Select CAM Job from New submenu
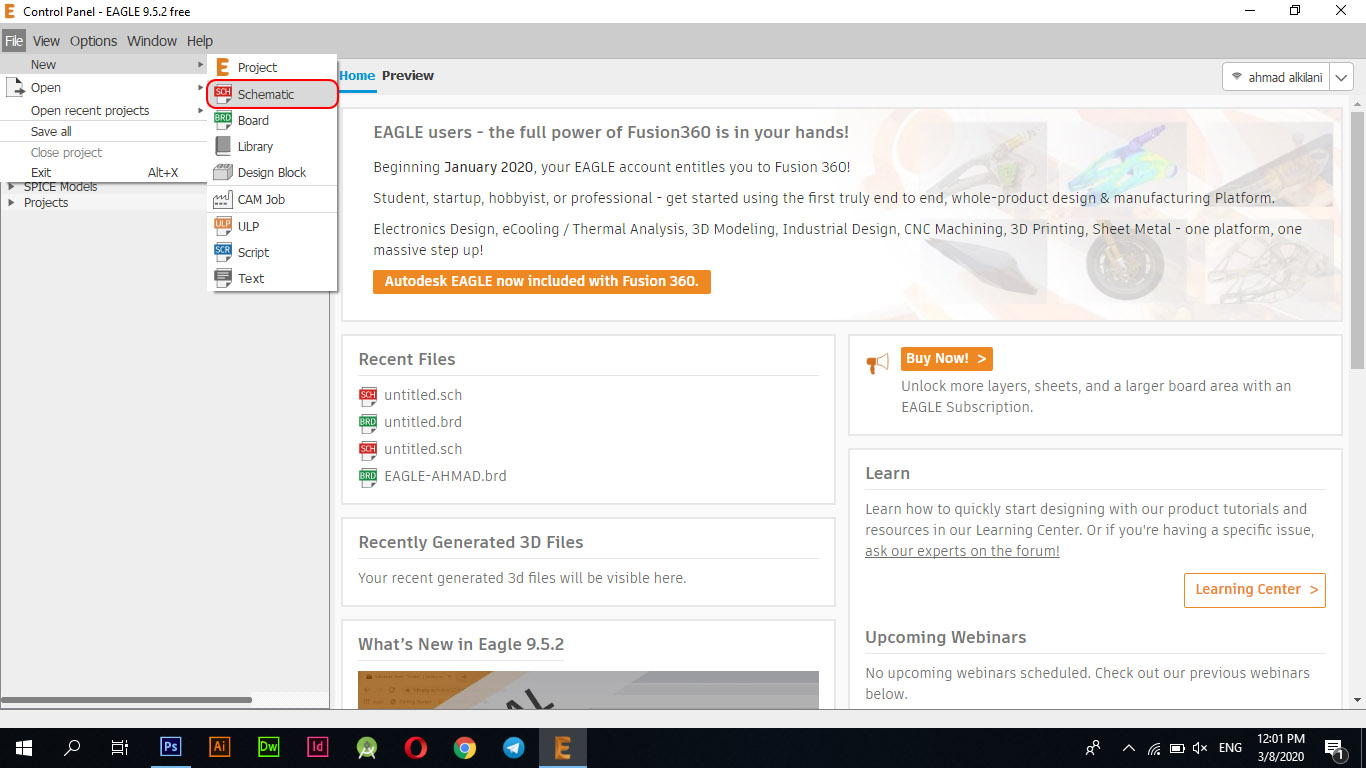 point(272,199)
